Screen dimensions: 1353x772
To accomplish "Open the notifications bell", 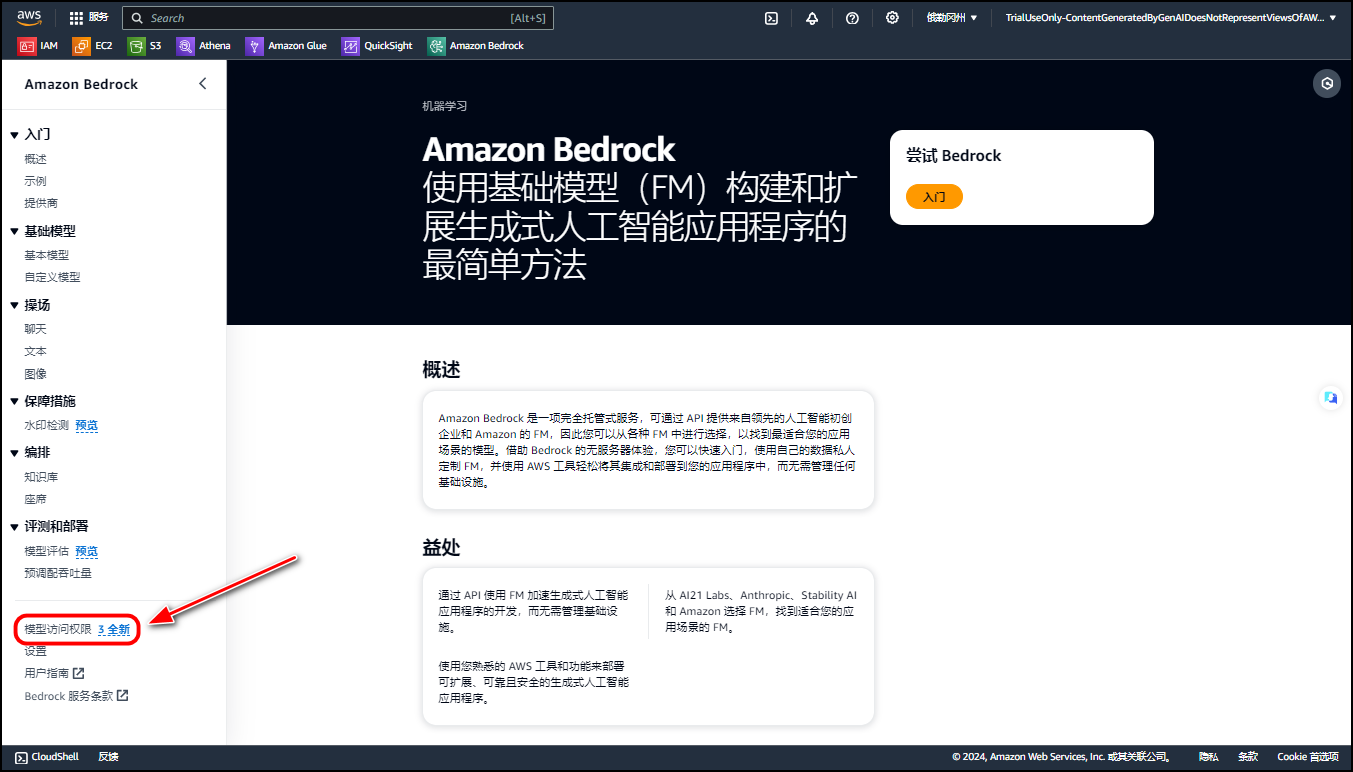I will [x=812, y=18].
